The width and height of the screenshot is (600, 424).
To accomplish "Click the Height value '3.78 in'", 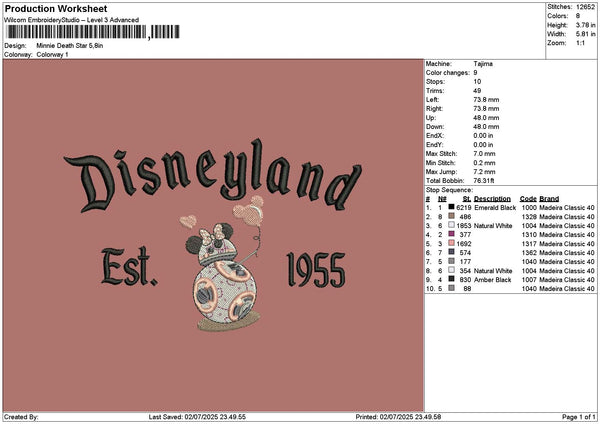I will pyautogui.click(x=585, y=25).
